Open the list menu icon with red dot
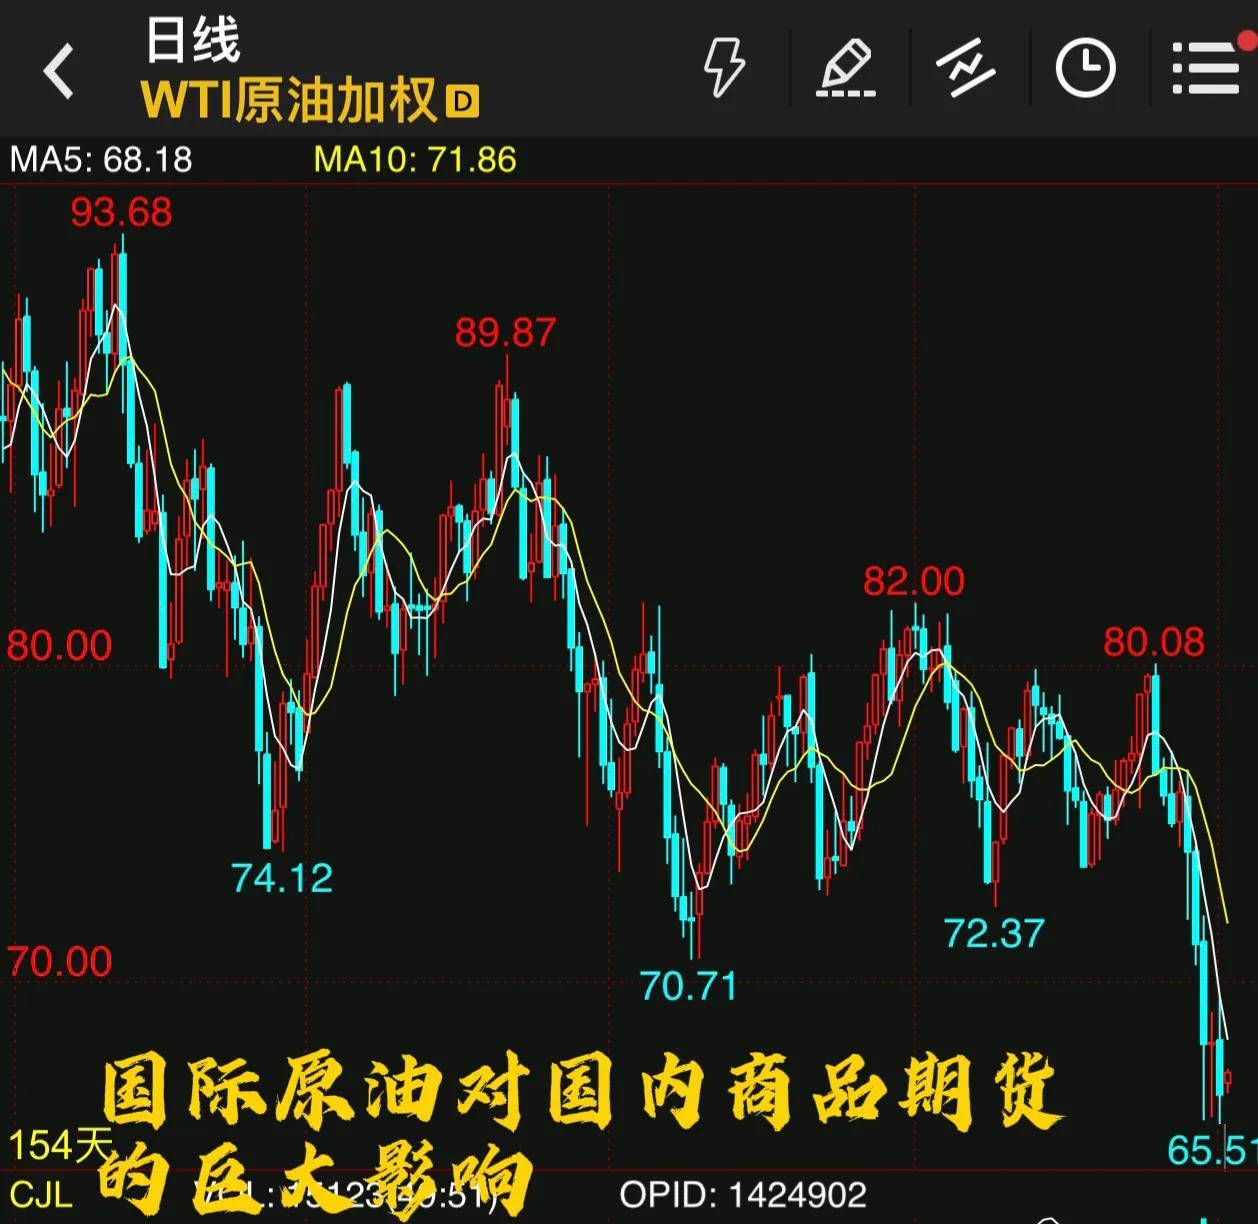 point(1207,68)
